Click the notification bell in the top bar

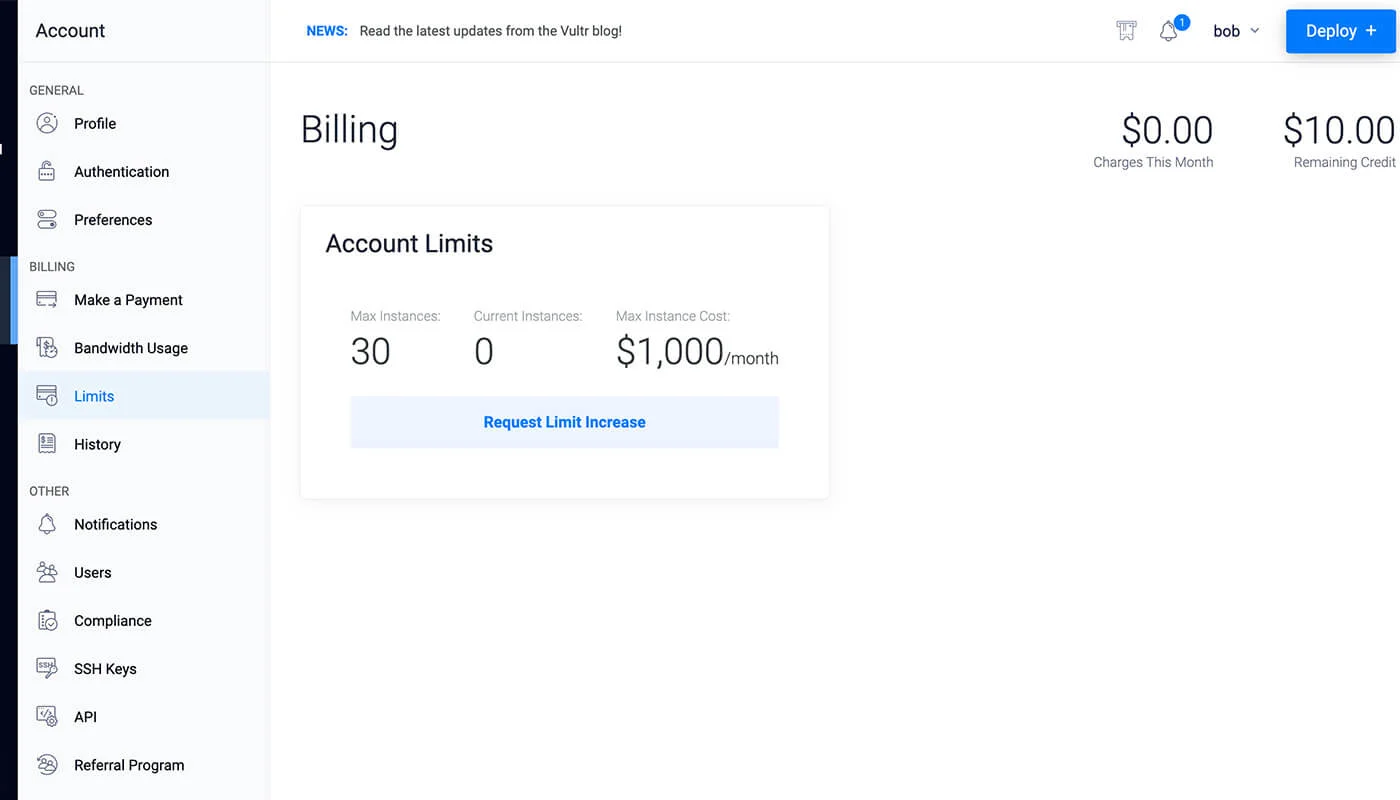(x=1168, y=31)
